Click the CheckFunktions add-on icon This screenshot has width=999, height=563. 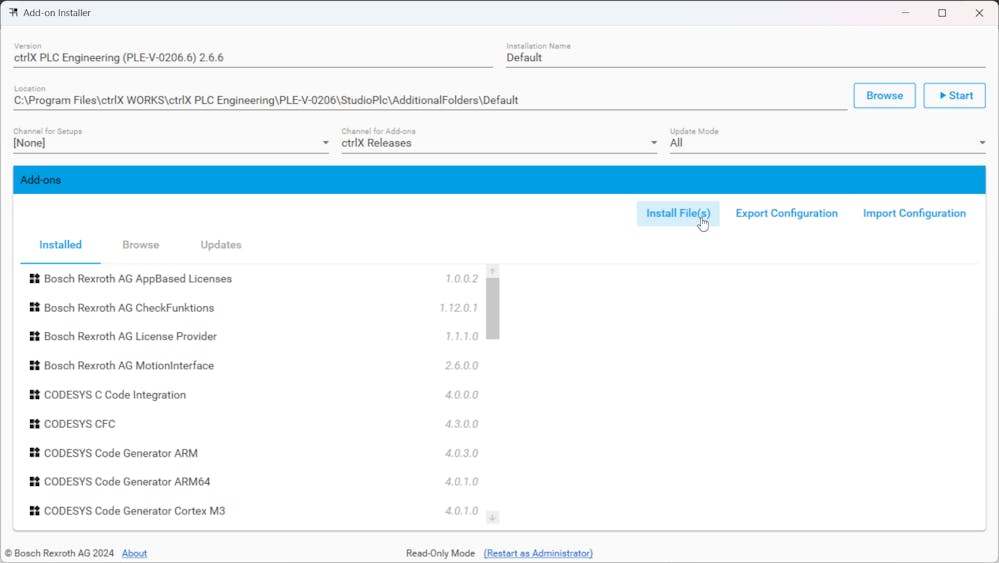(34, 307)
